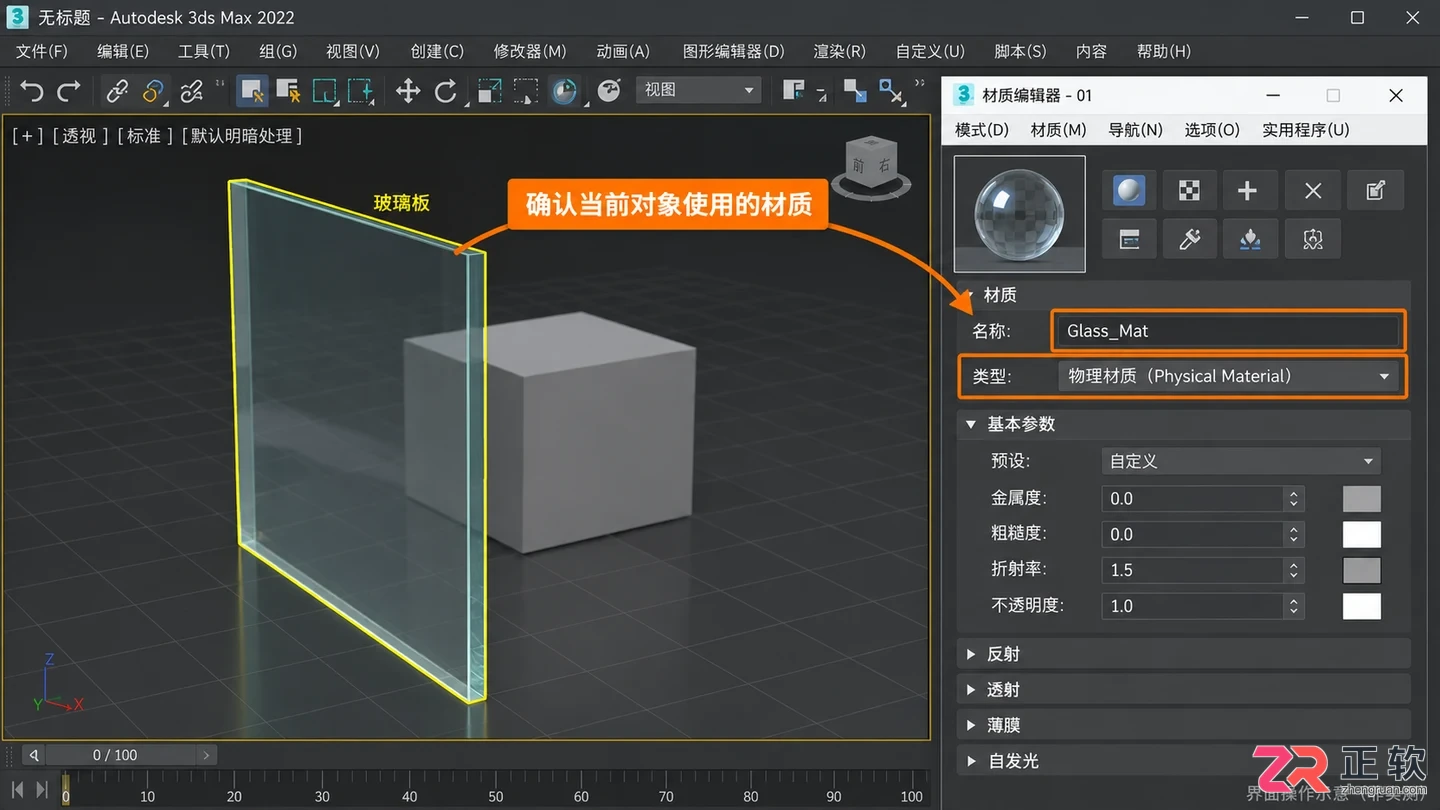Click the X delete icon in Material Editor toolbar
Screen dimensions: 1440x810
click(1313, 191)
